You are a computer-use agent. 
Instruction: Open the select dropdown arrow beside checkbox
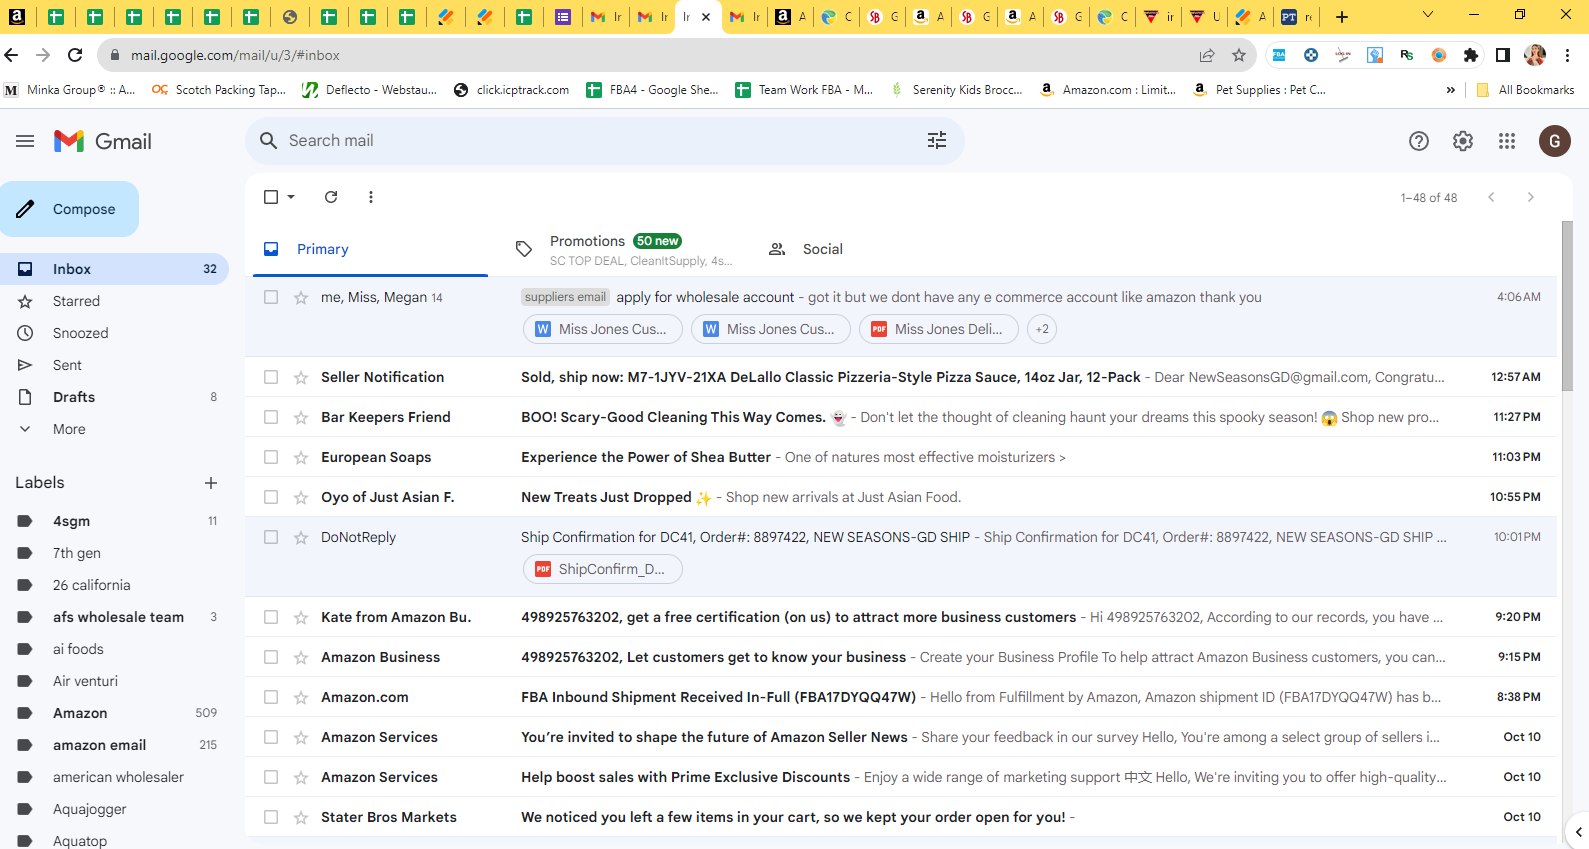click(291, 197)
